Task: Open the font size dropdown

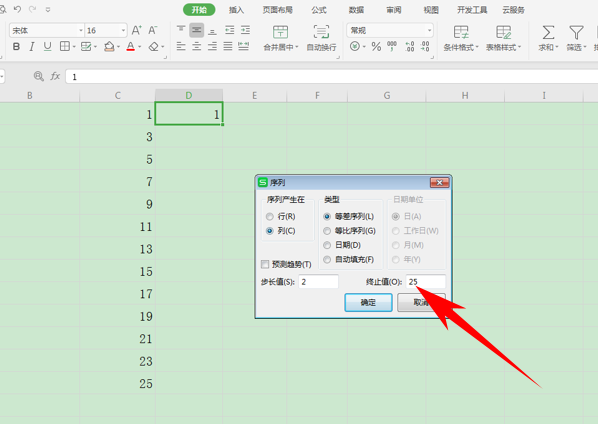Action: [123, 31]
